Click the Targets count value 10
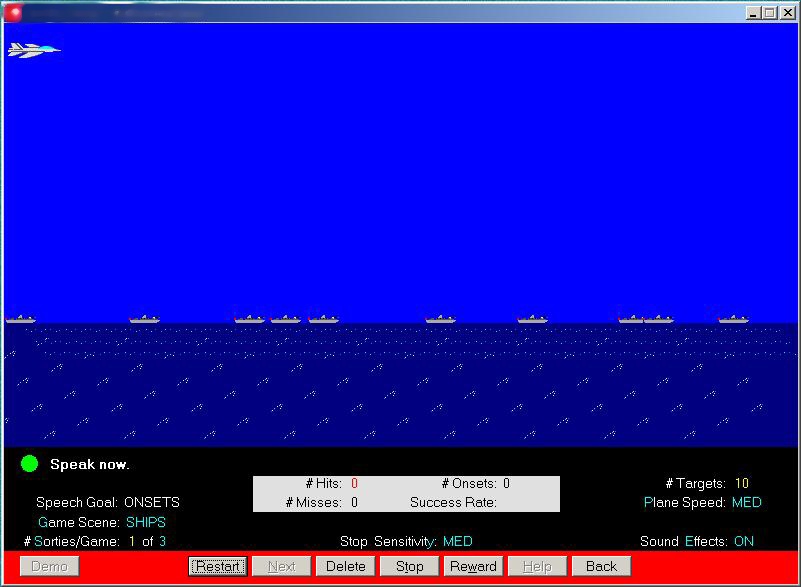Viewport: 801px width, 587px height. (742, 483)
